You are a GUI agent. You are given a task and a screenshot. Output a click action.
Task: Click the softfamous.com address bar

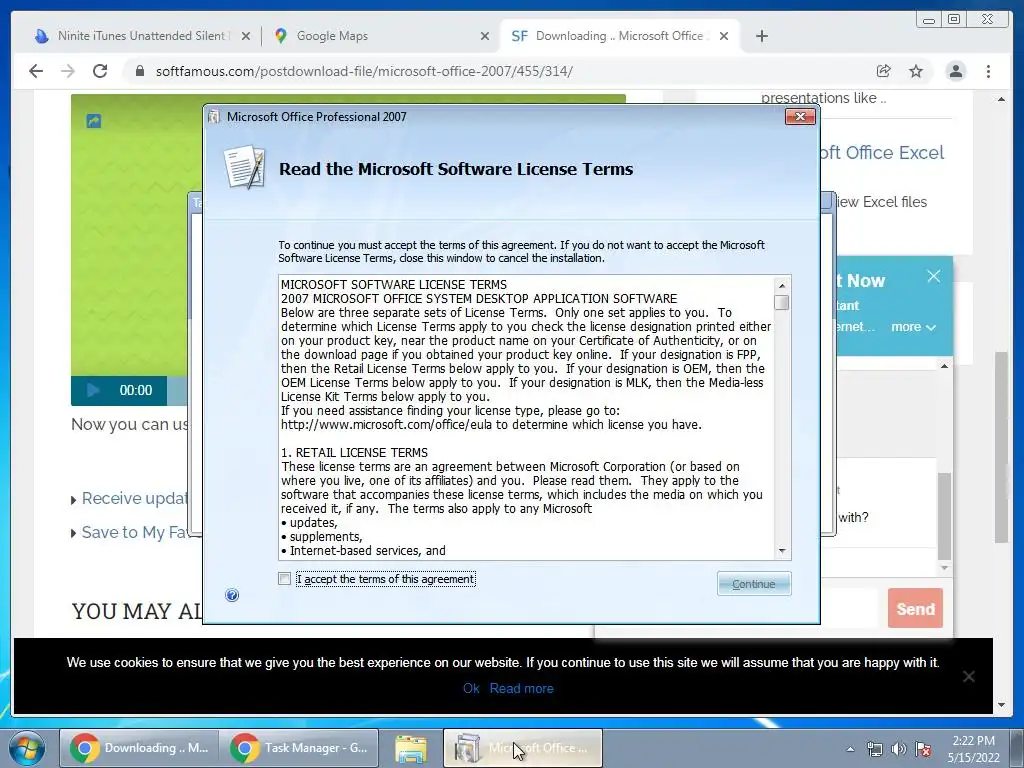[509, 71]
